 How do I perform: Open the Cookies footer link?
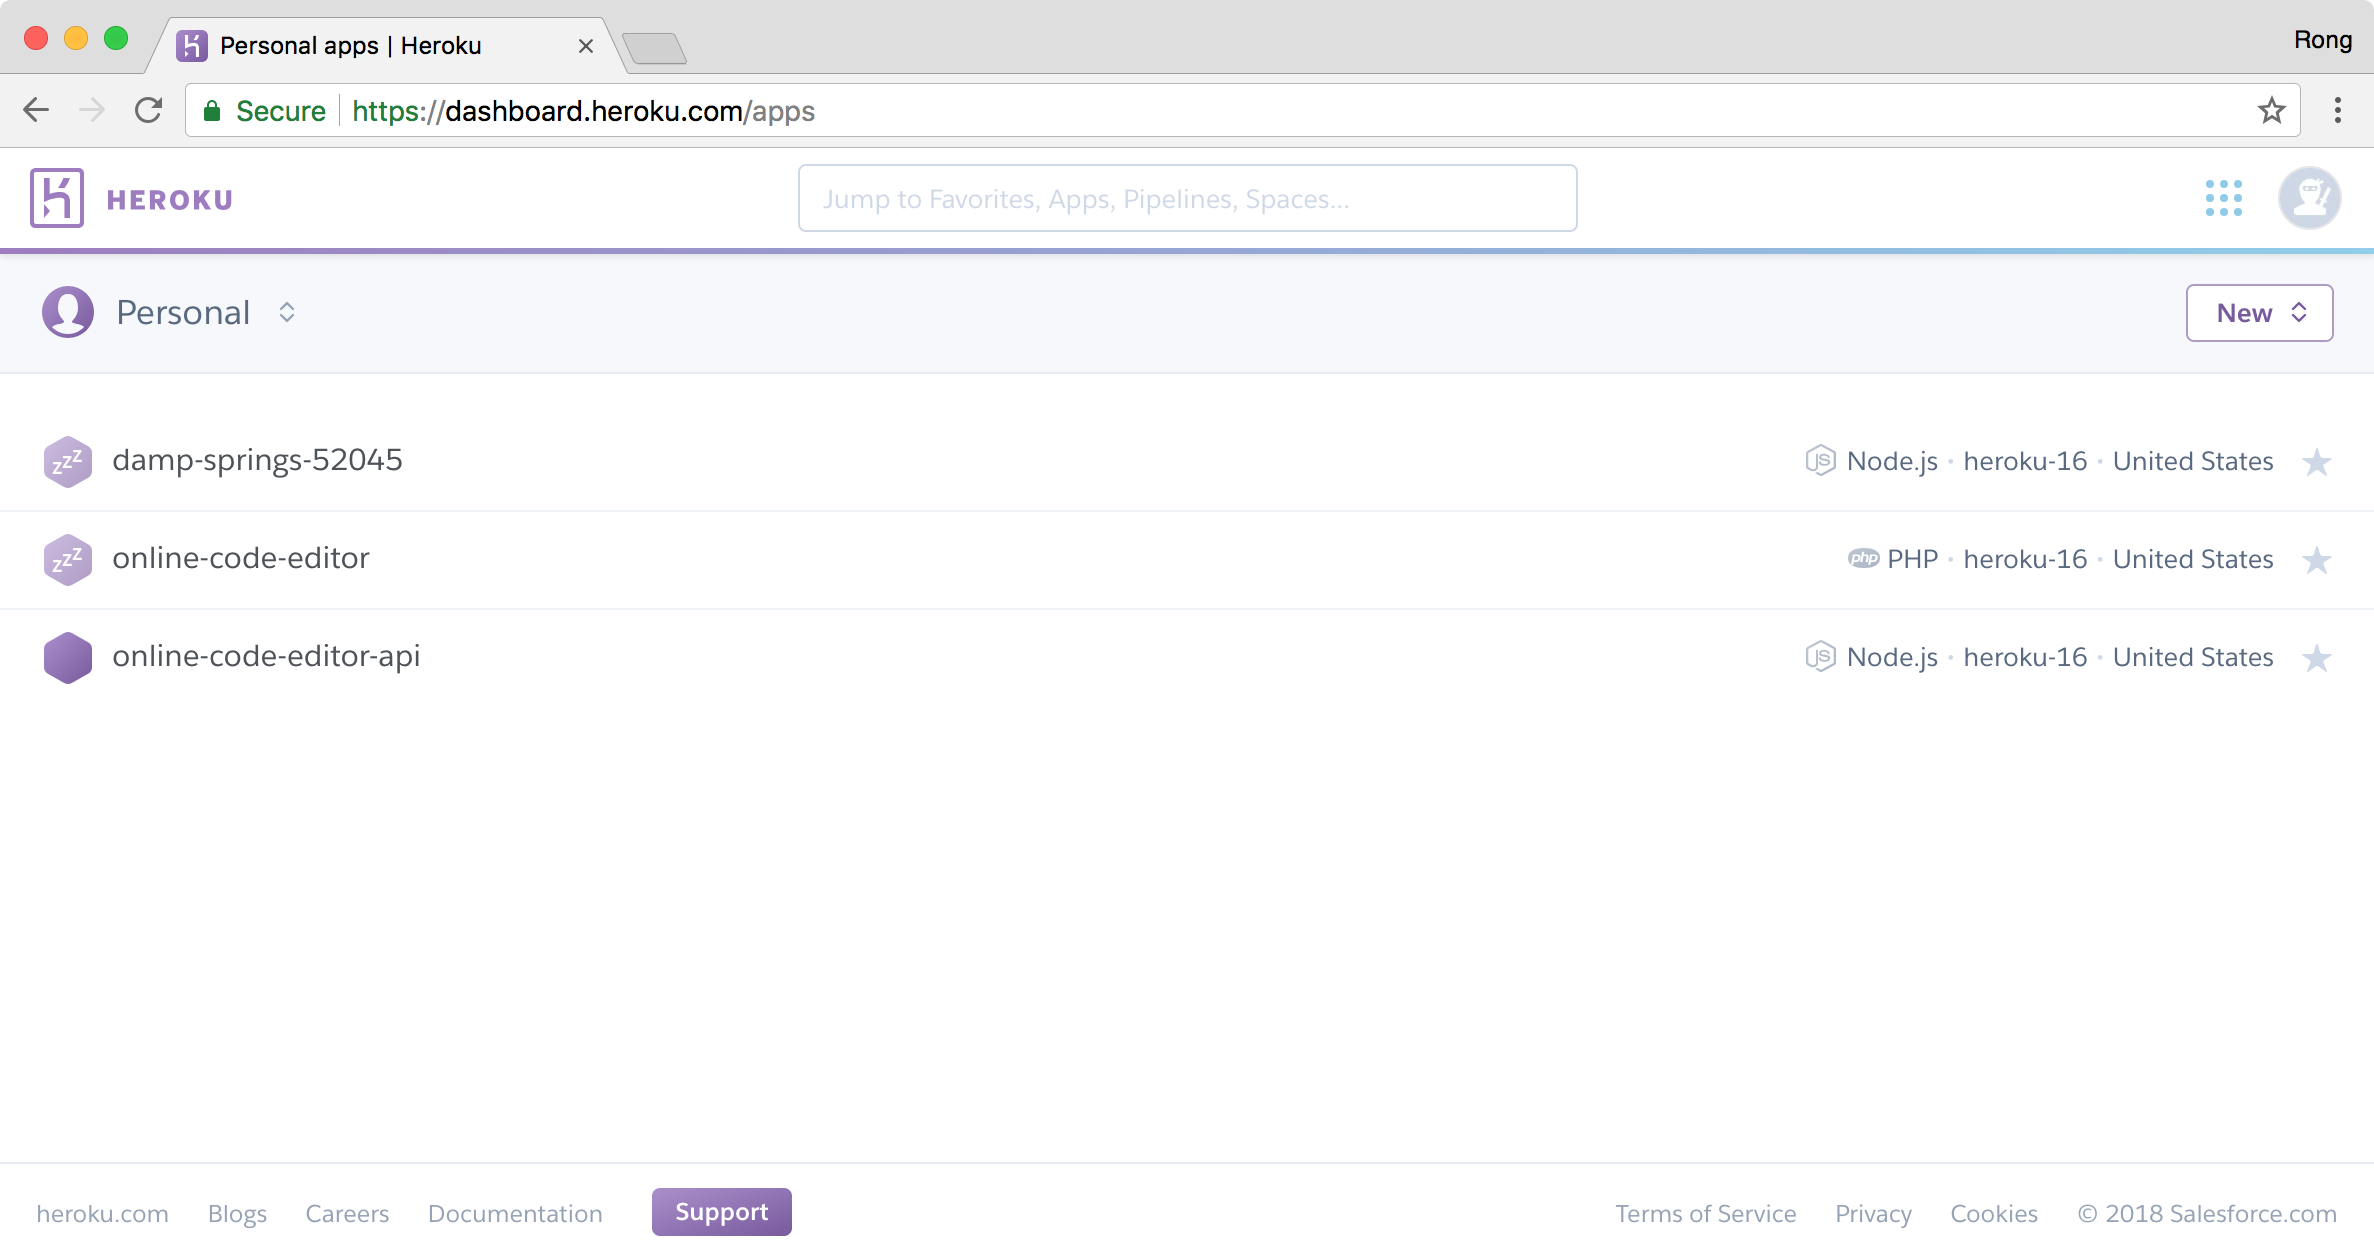1994,1213
